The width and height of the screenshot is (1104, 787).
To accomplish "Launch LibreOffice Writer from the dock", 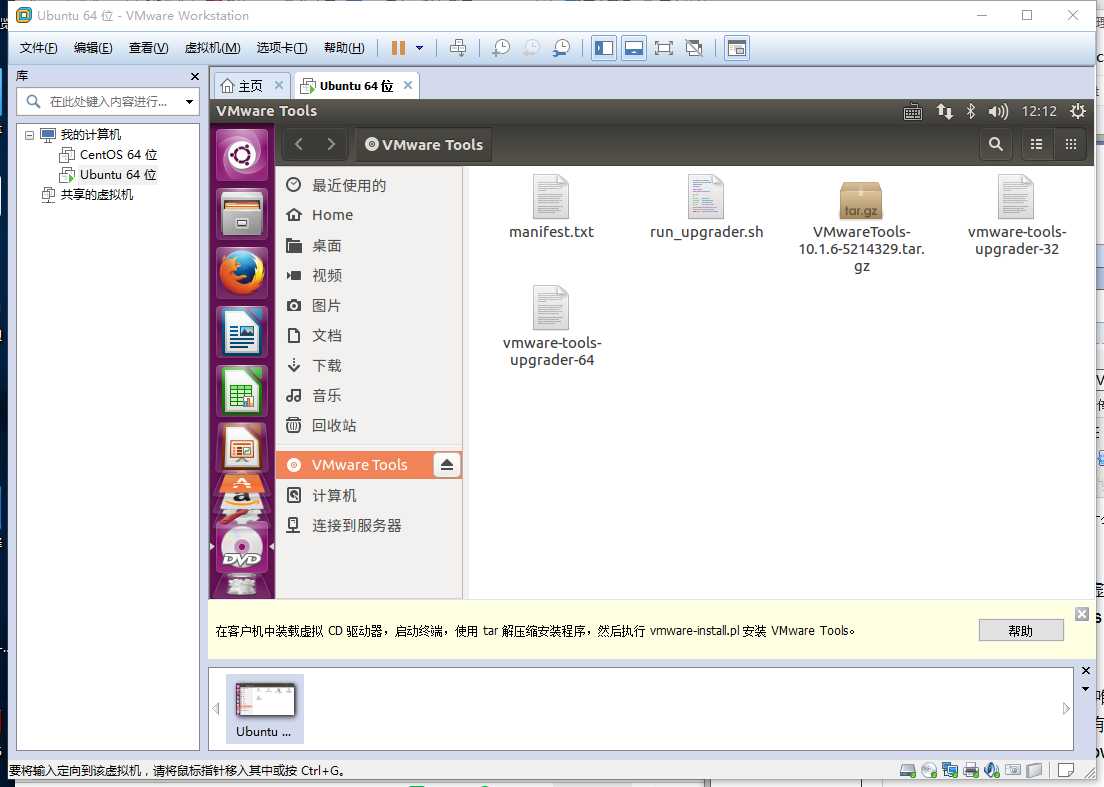I will click(242, 332).
